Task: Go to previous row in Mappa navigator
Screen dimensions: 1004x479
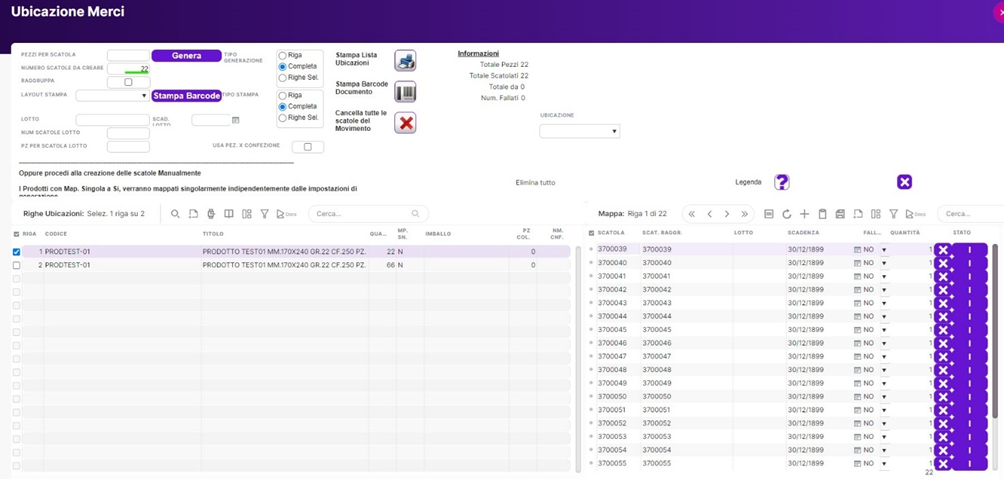Action: pyautogui.click(x=709, y=214)
